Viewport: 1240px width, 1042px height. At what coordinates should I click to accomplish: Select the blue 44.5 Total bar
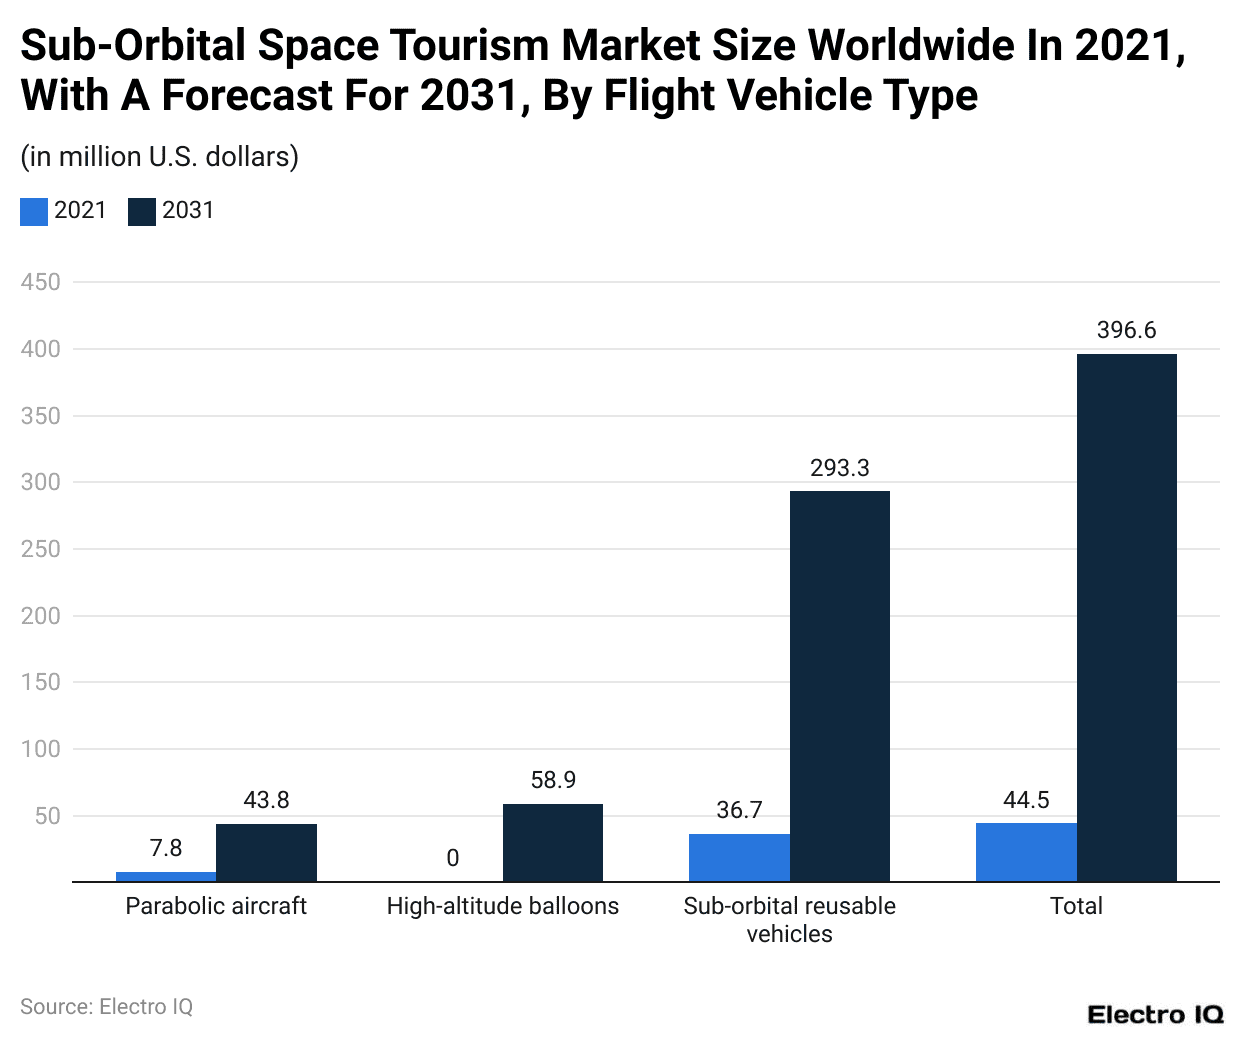1026,855
